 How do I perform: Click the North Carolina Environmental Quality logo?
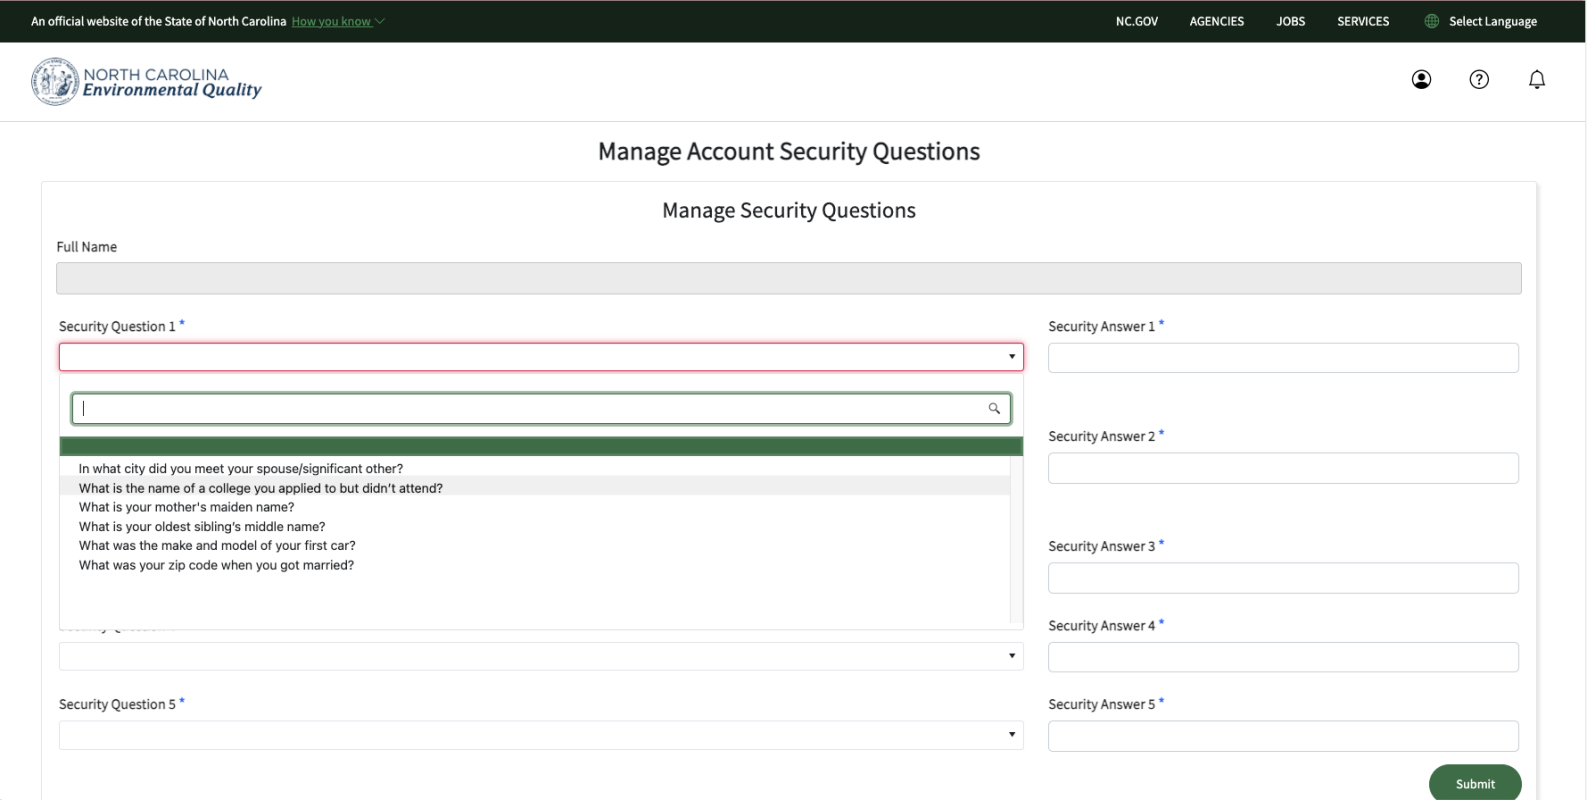click(147, 82)
